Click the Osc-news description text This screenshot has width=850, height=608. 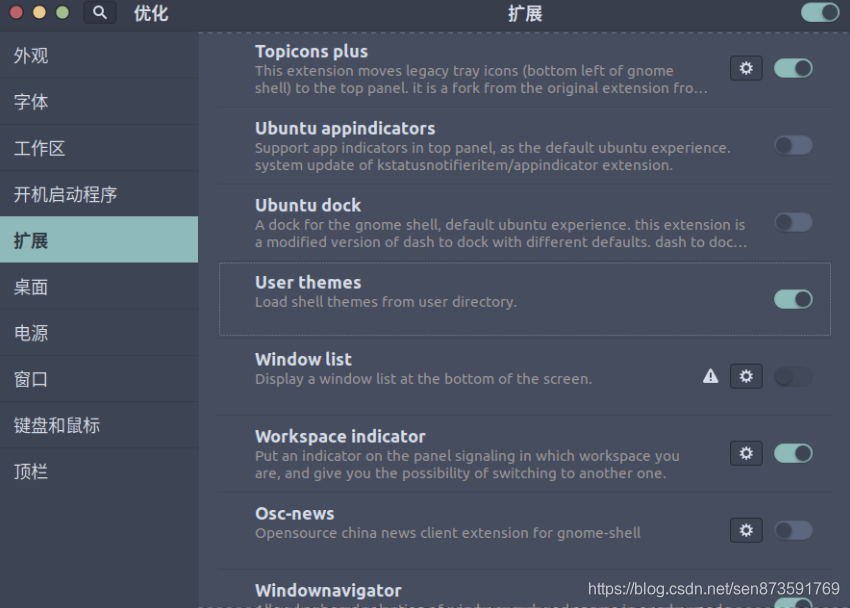click(448, 533)
